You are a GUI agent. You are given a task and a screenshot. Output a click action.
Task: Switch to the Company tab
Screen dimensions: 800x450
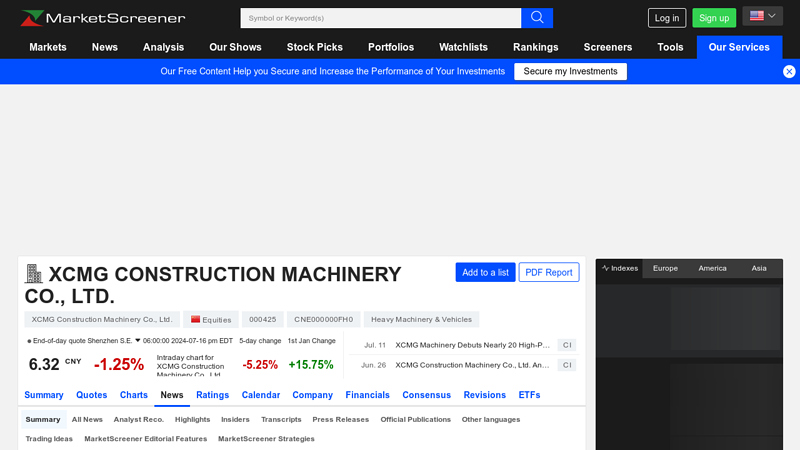click(312, 395)
